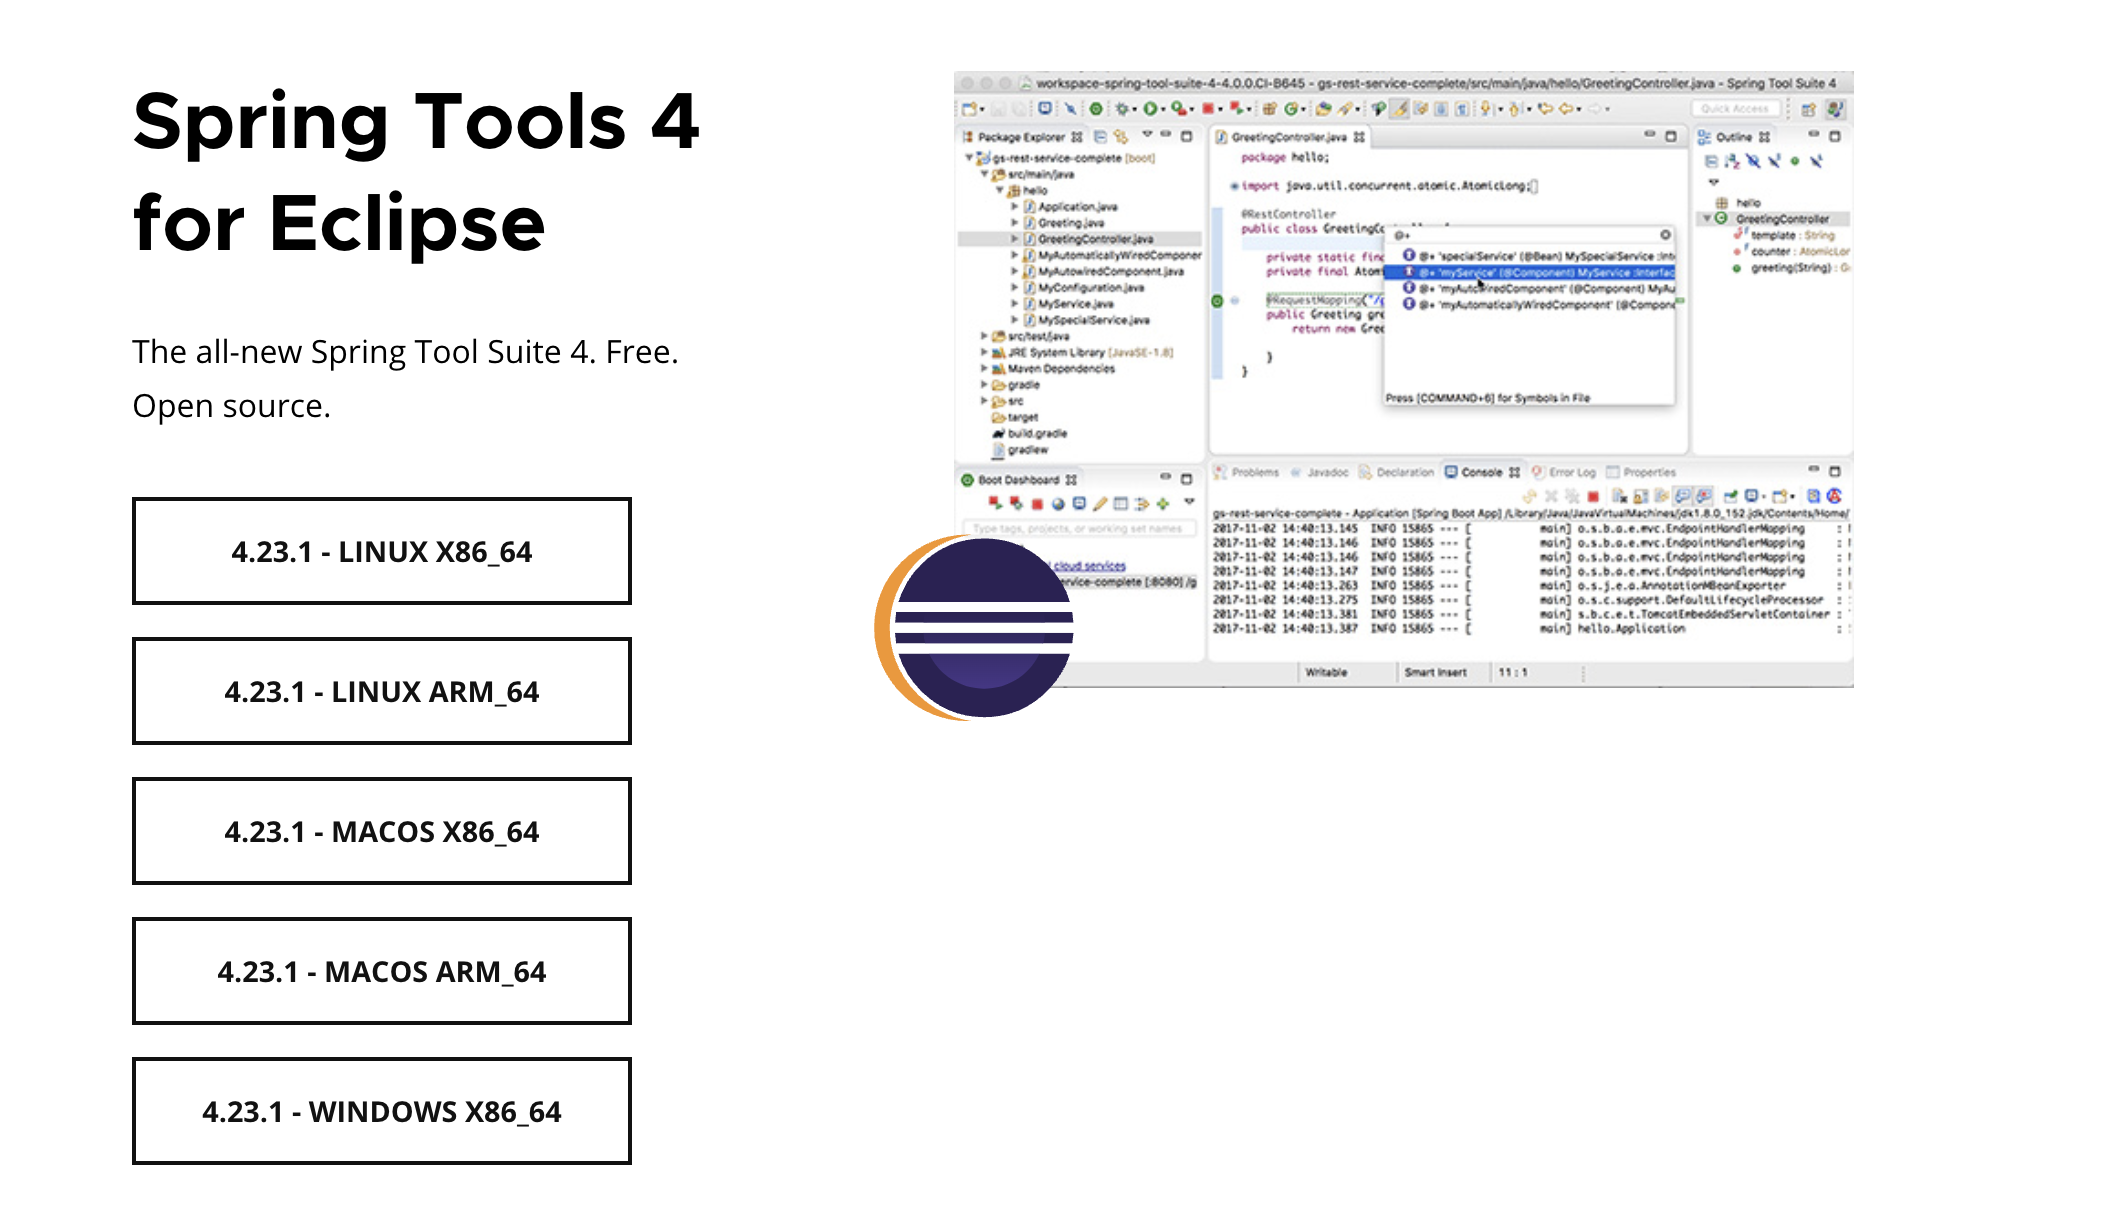Click the red Terminate icon in the Console
The width and height of the screenshot is (2120, 1218).
(x=1593, y=496)
